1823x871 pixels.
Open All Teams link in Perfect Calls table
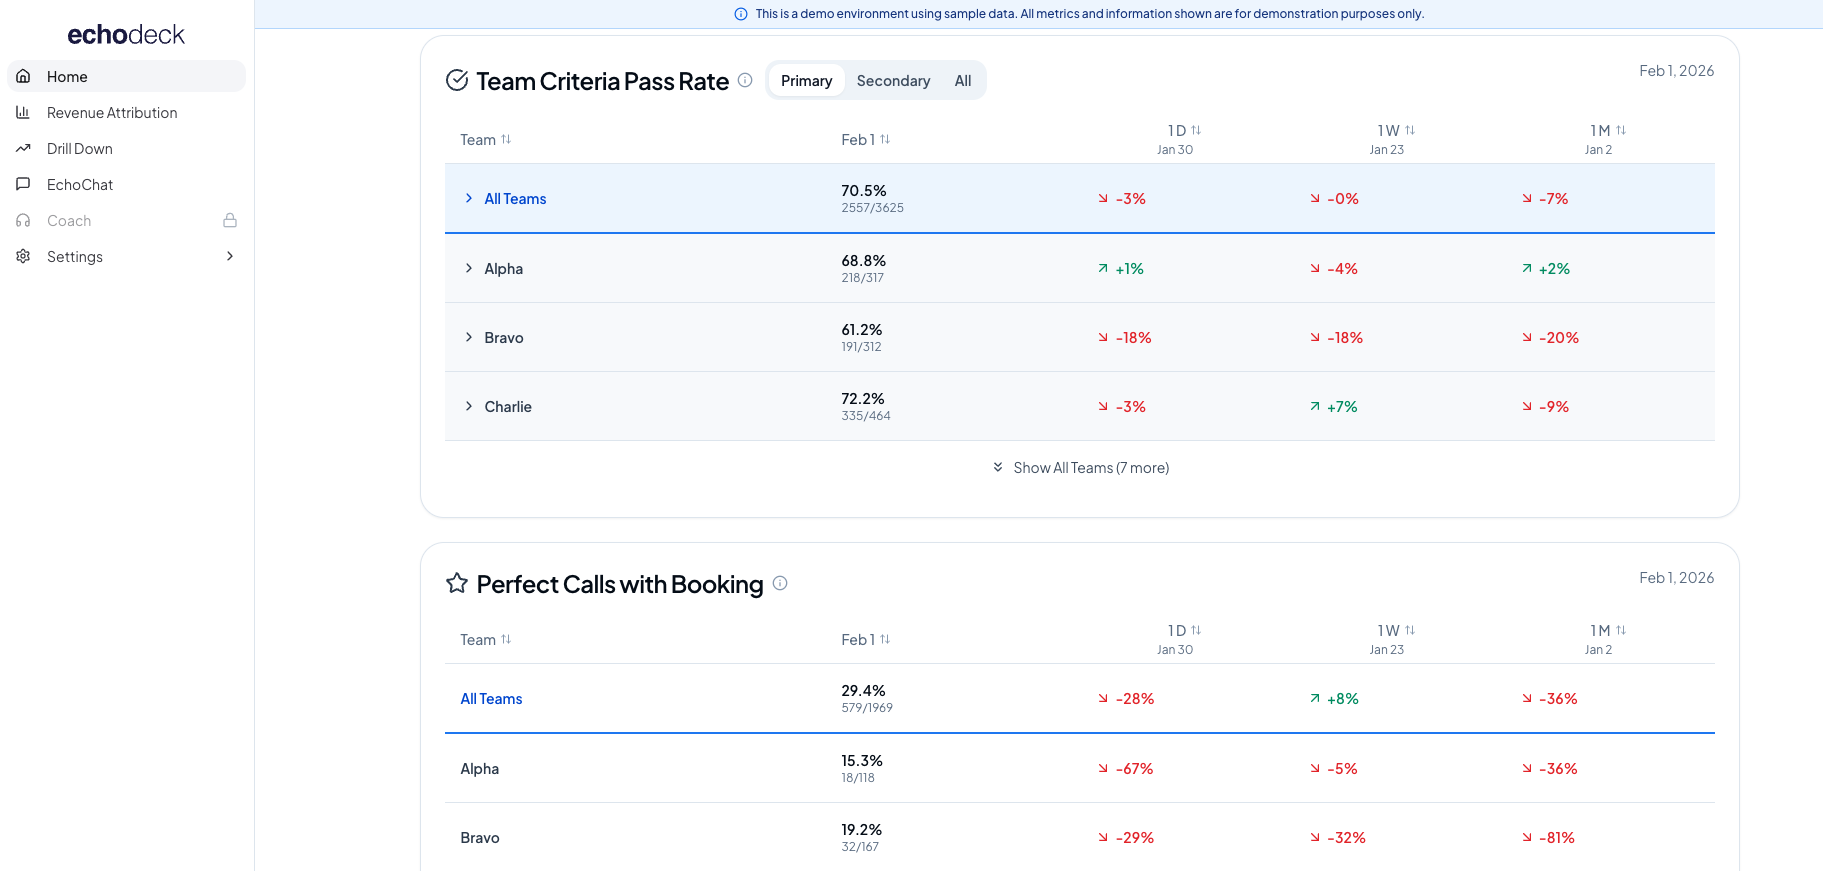(491, 699)
